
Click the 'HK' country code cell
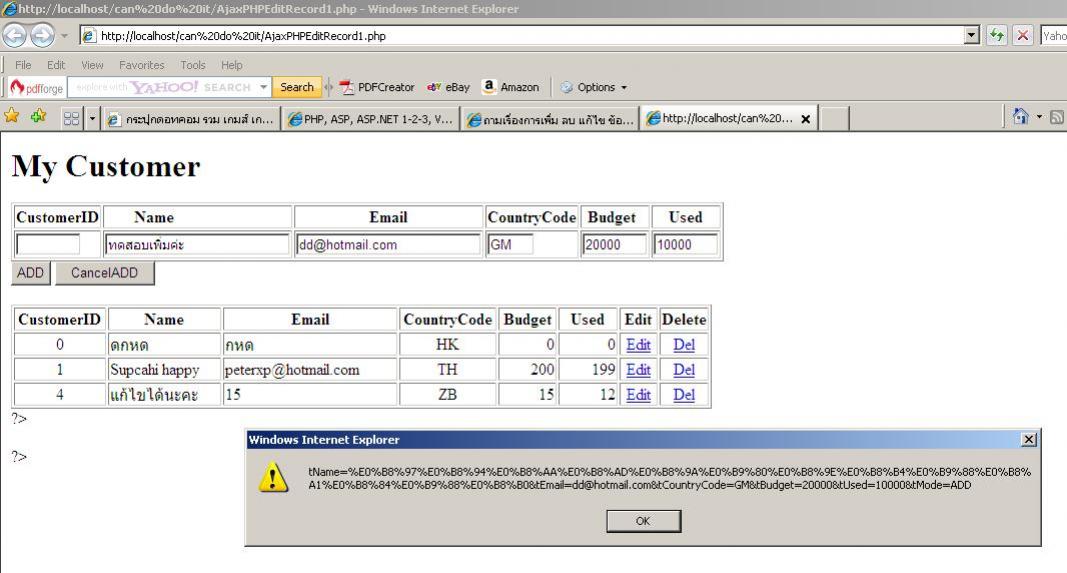pos(447,345)
